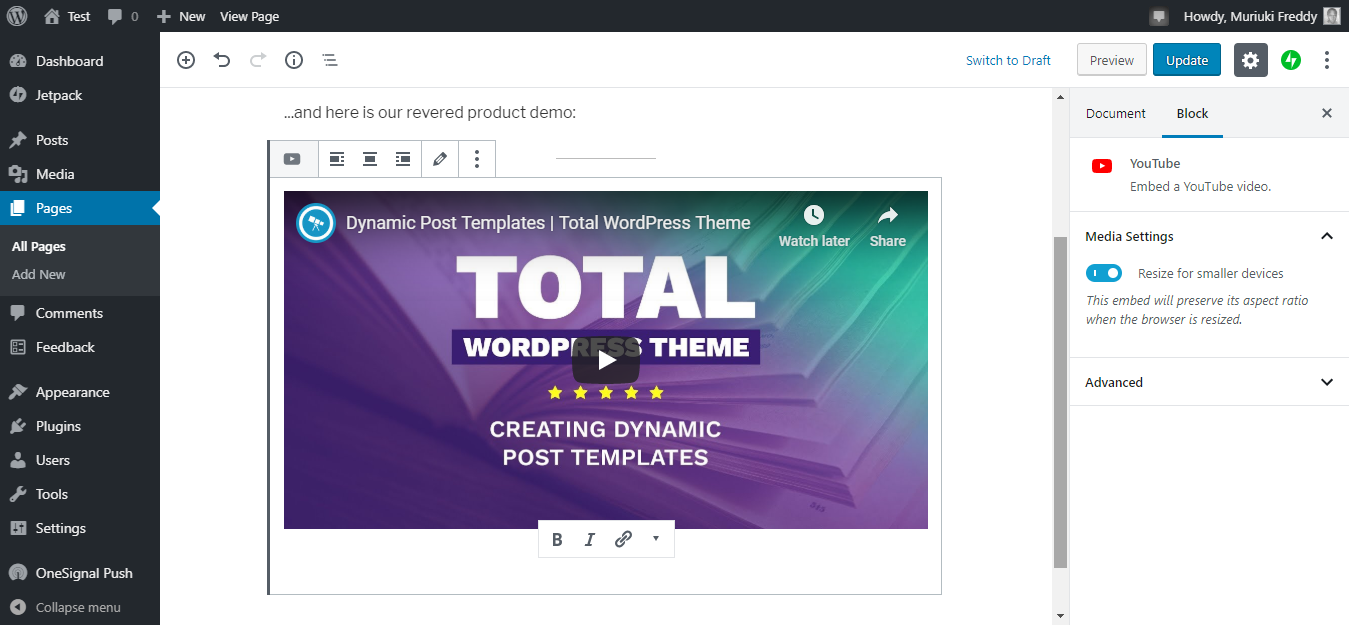This screenshot has height=625, width=1349.
Task: Apply italic to the caption
Action: click(590, 539)
